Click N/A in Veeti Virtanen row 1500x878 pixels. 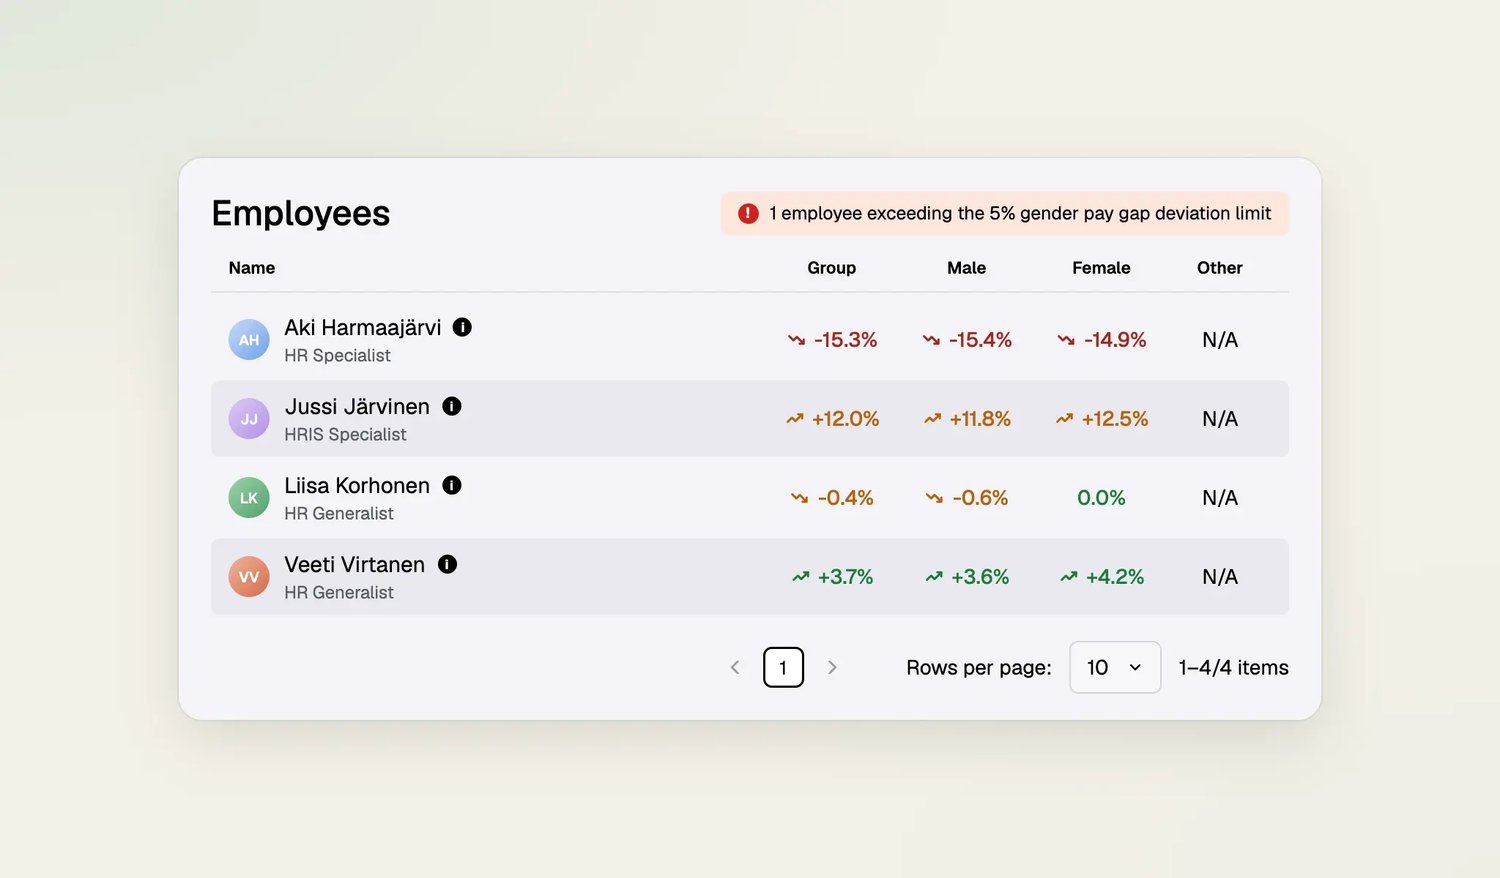coord(1220,577)
